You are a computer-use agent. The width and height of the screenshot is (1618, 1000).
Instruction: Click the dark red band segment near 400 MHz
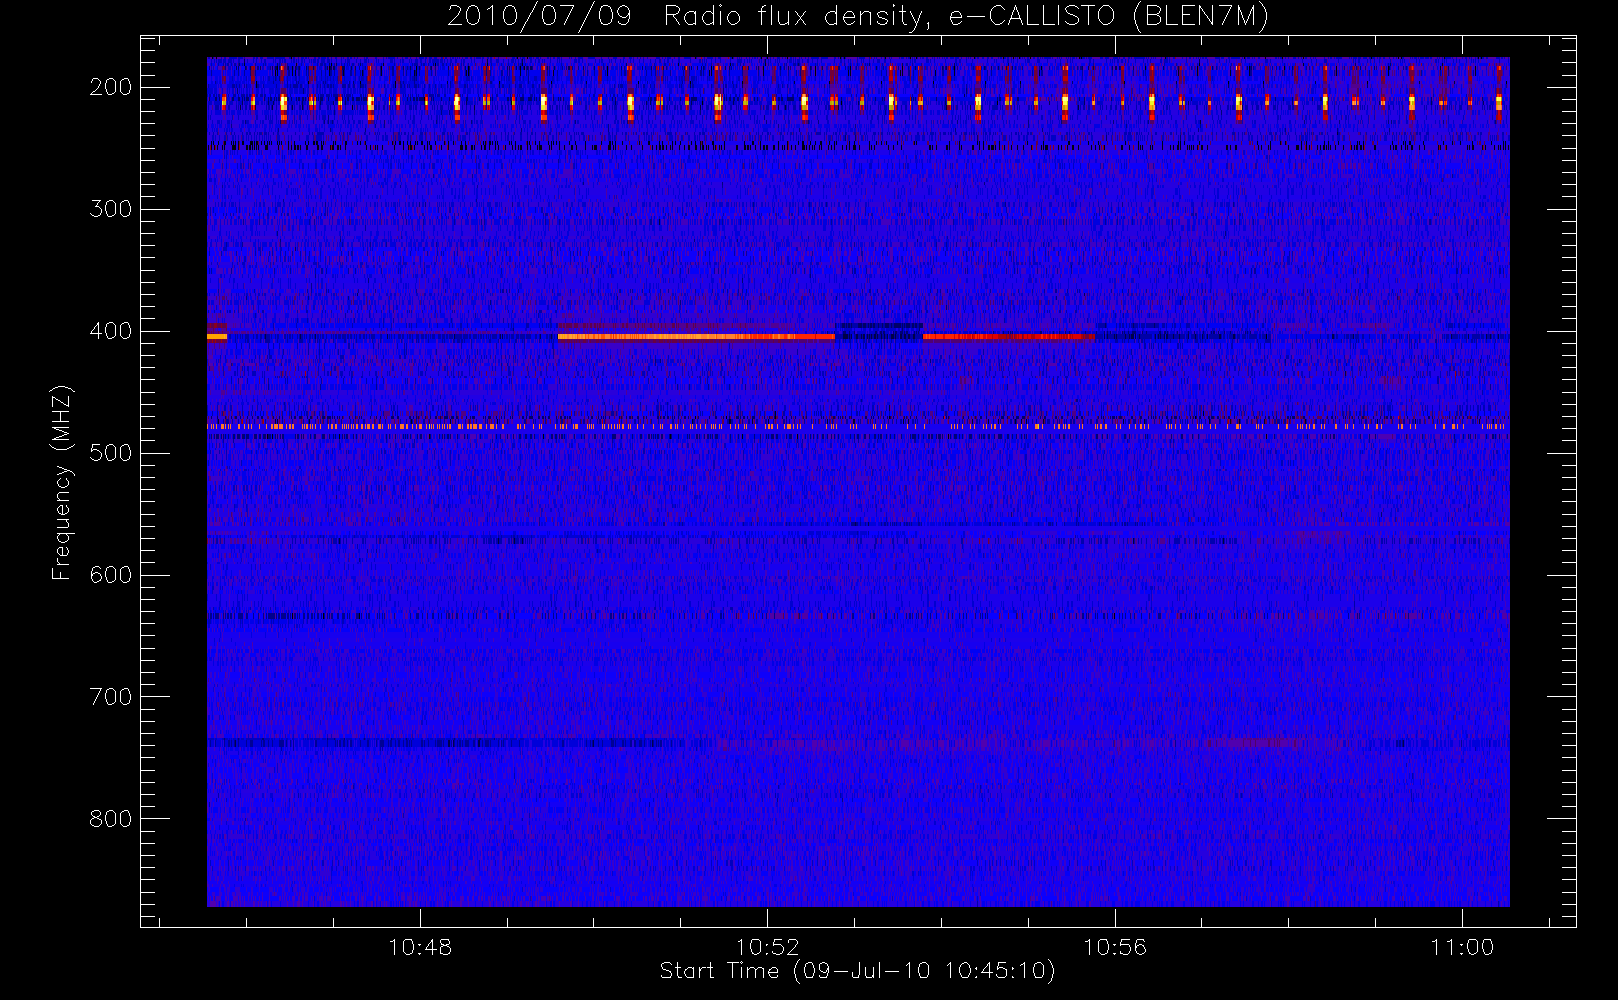(1009, 337)
